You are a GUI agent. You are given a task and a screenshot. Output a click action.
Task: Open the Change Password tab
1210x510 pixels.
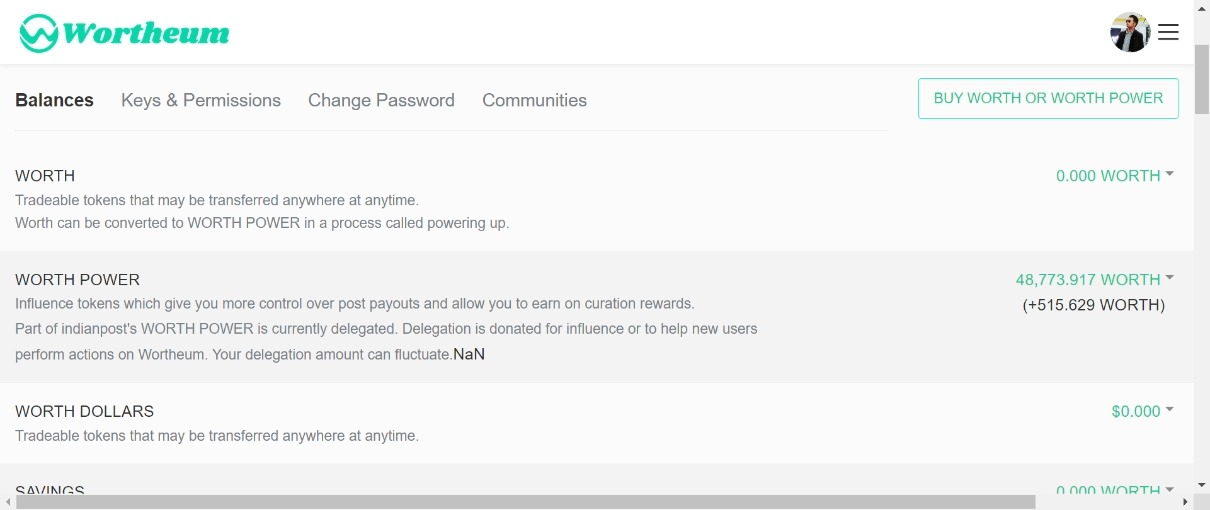[x=381, y=100]
